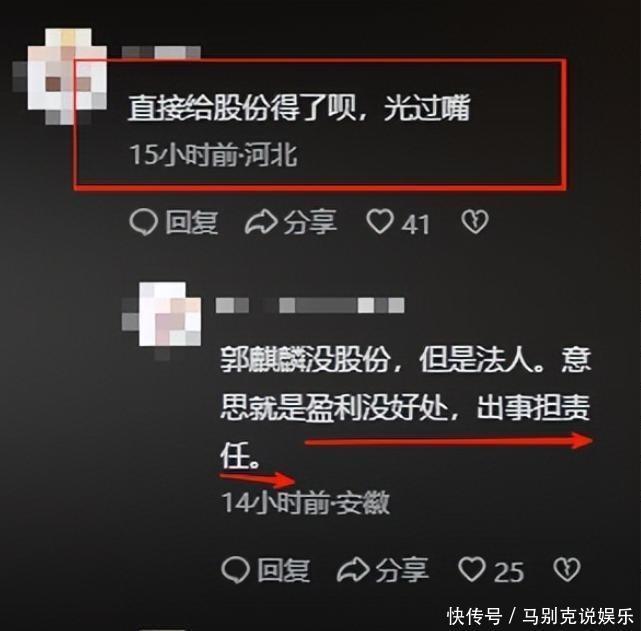Click share arrow icon on first comment
The image size is (641, 631).
(261, 222)
